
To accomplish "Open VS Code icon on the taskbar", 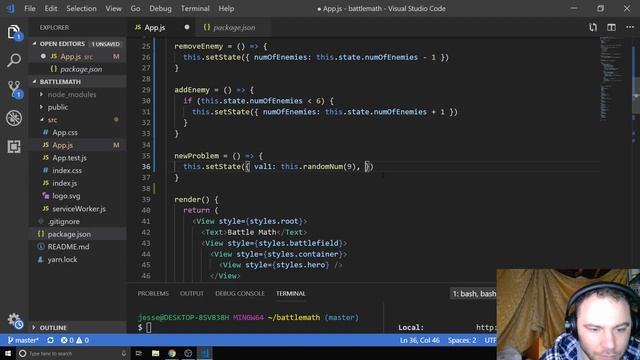I will pyautogui.click(x=205, y=353).
